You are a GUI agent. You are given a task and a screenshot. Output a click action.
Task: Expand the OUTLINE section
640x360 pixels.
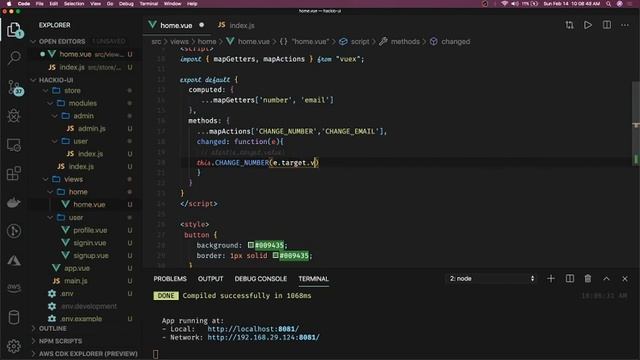pos(53,329)
